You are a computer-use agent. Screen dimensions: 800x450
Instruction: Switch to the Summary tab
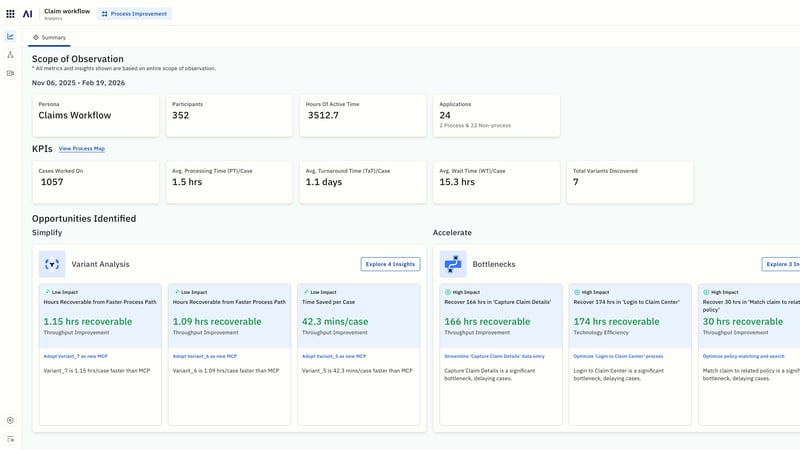(49, 37)
